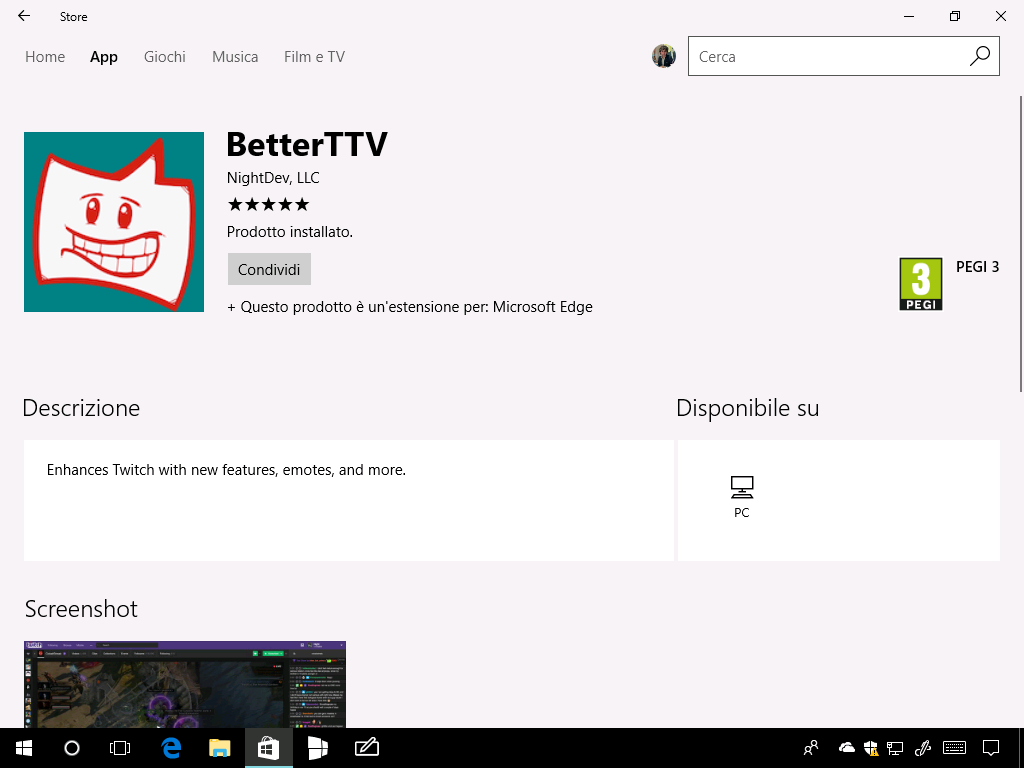
Task: Open the Film e TV tab
Action: click(314, 57)
